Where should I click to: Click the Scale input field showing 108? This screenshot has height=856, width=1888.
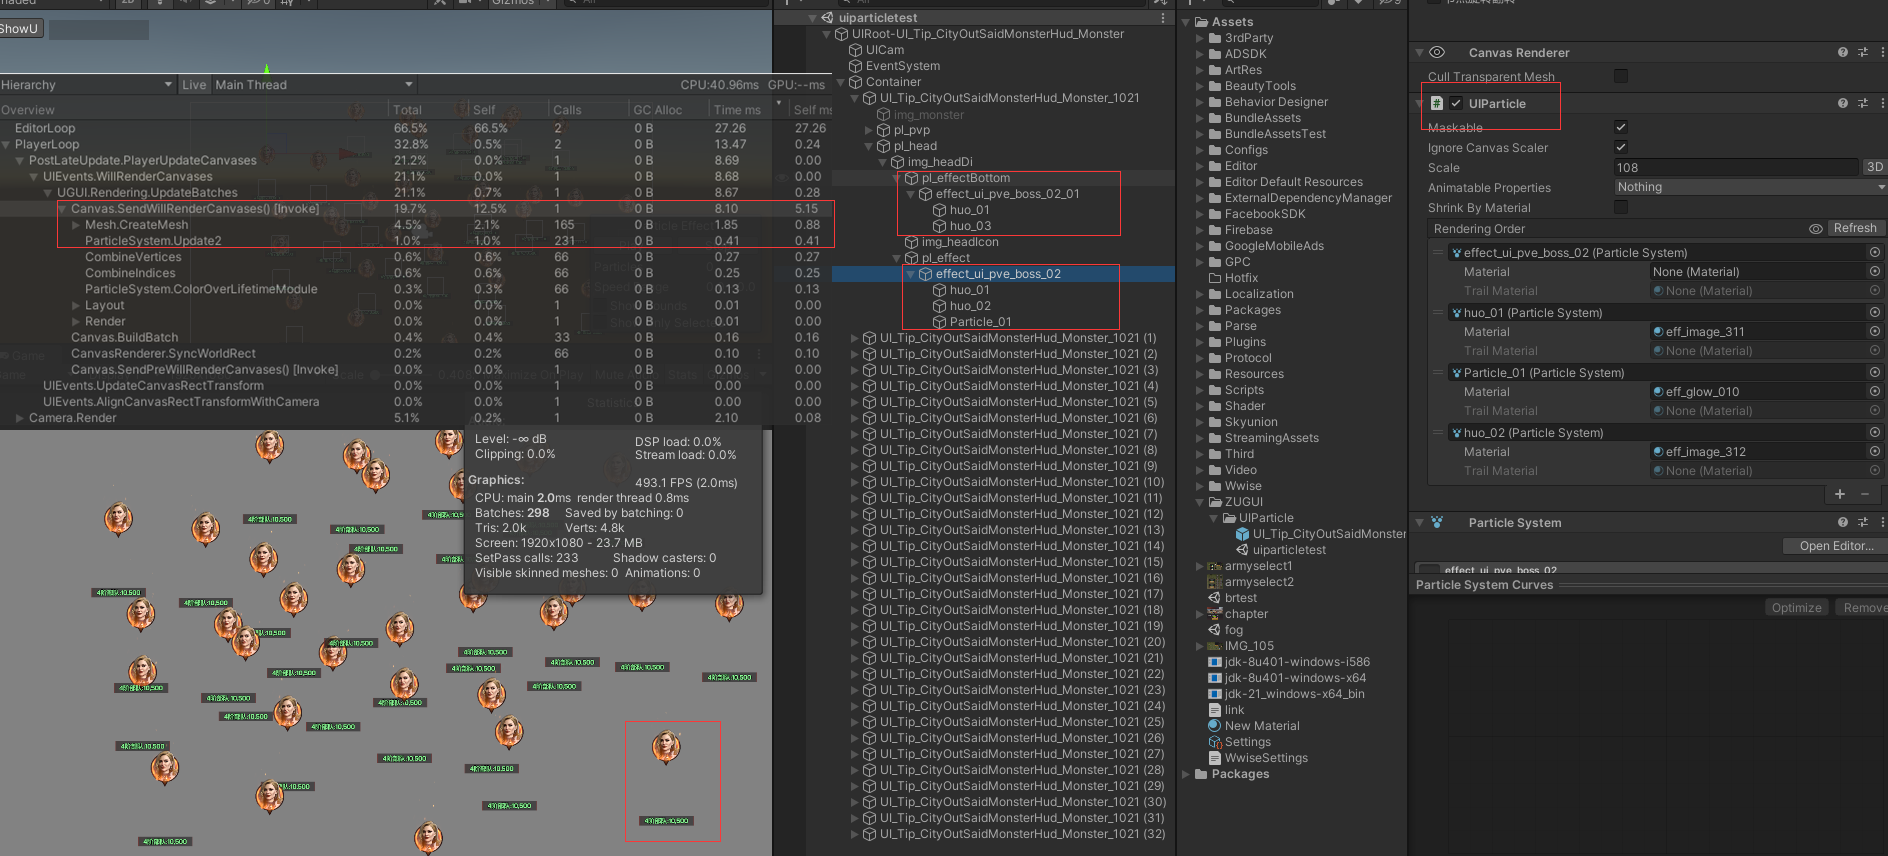(x=1735, y=167)
